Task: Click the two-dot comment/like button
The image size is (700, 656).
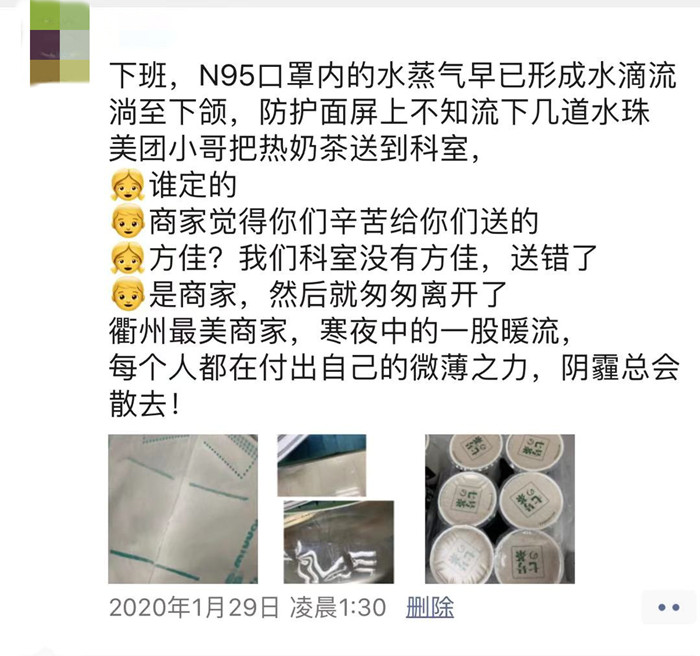Action: [669, 607]
